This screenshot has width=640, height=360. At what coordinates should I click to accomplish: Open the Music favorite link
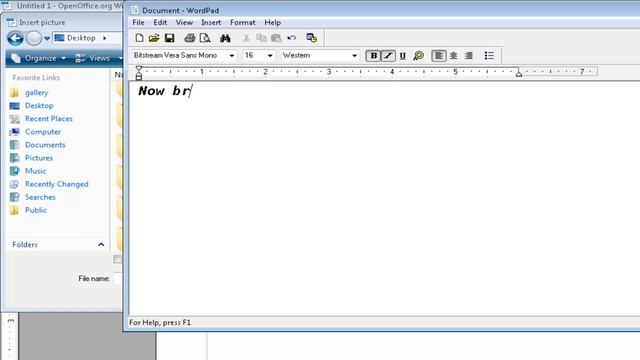(36, 171)
